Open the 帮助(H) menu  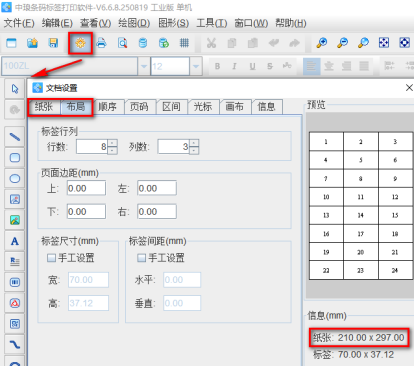tap(291, 23)
